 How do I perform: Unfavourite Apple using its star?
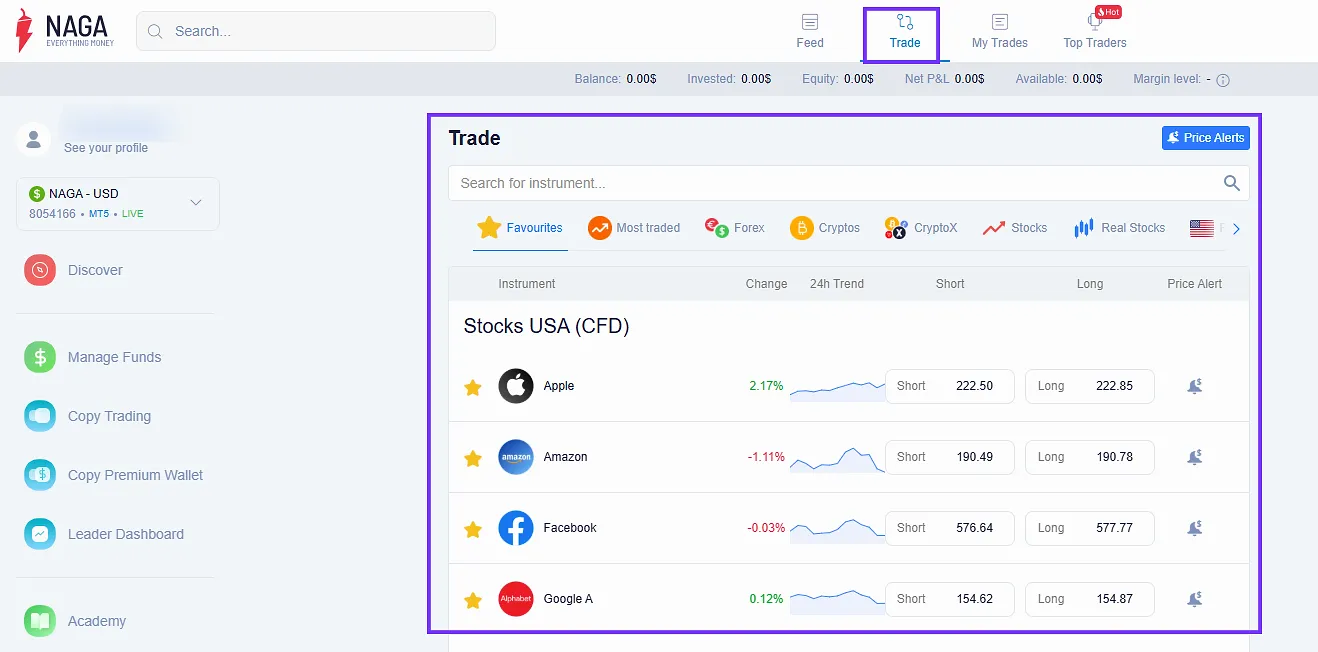[x=473, y=387]
